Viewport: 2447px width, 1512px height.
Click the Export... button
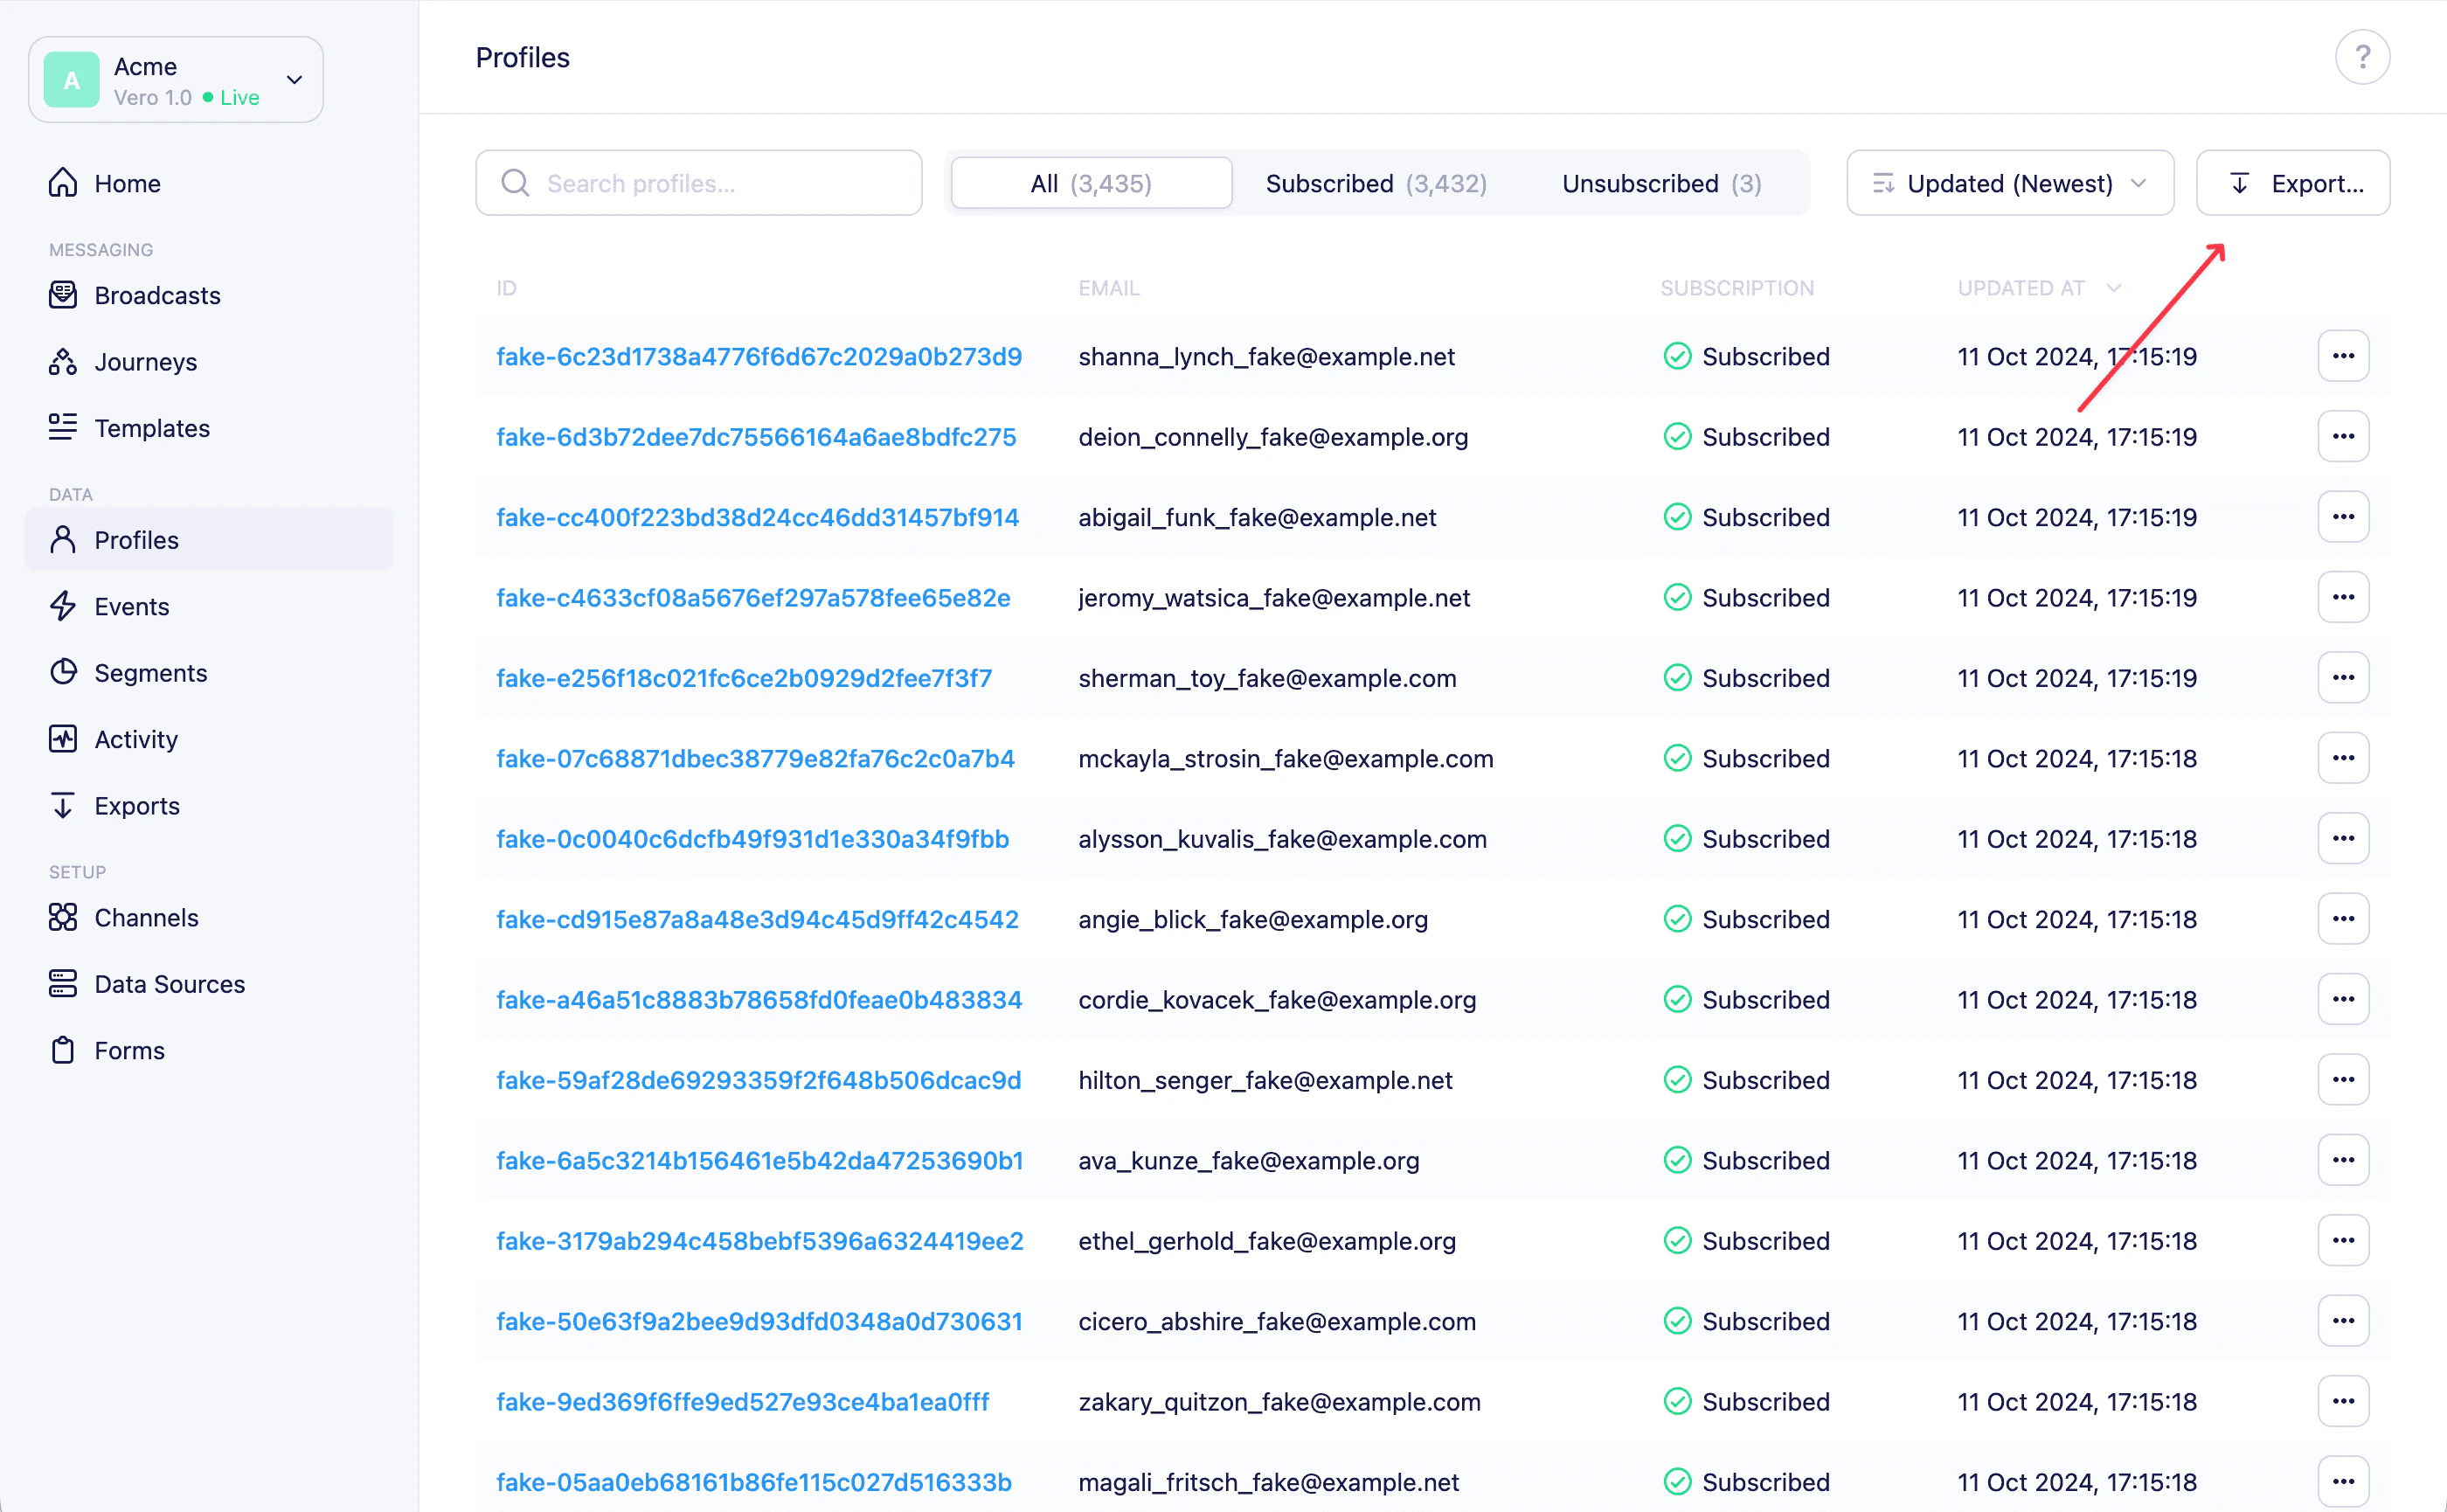point(2293,183)
